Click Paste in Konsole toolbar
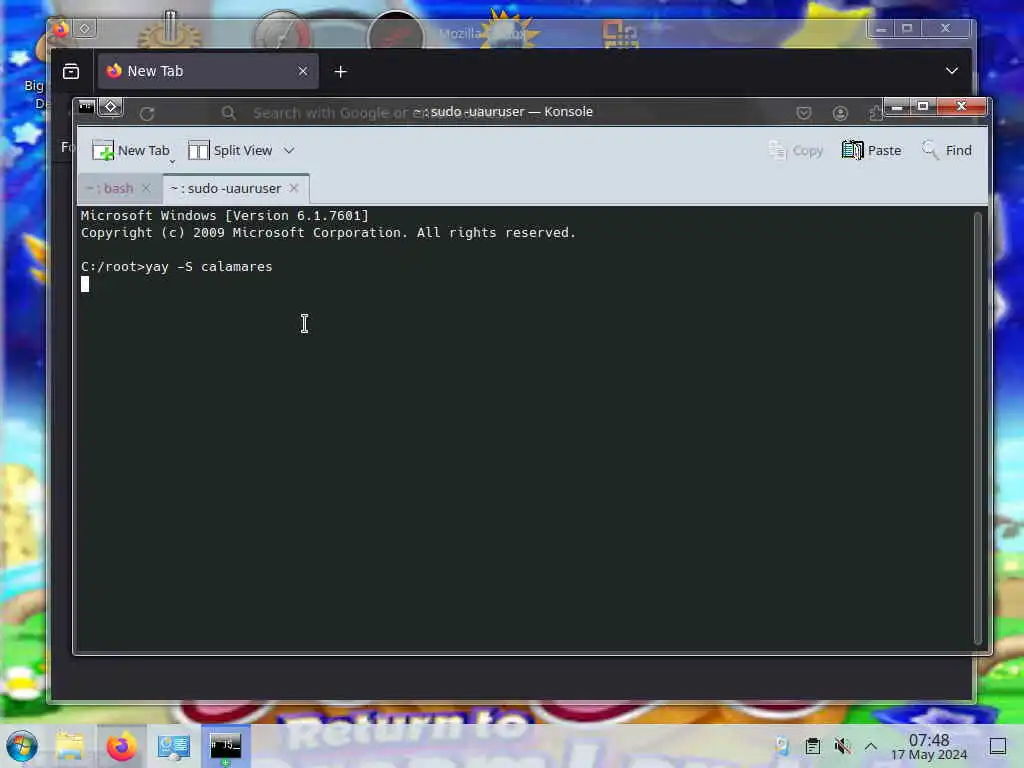This screenshot has width=1024, height=768. [x=871, y=150]
